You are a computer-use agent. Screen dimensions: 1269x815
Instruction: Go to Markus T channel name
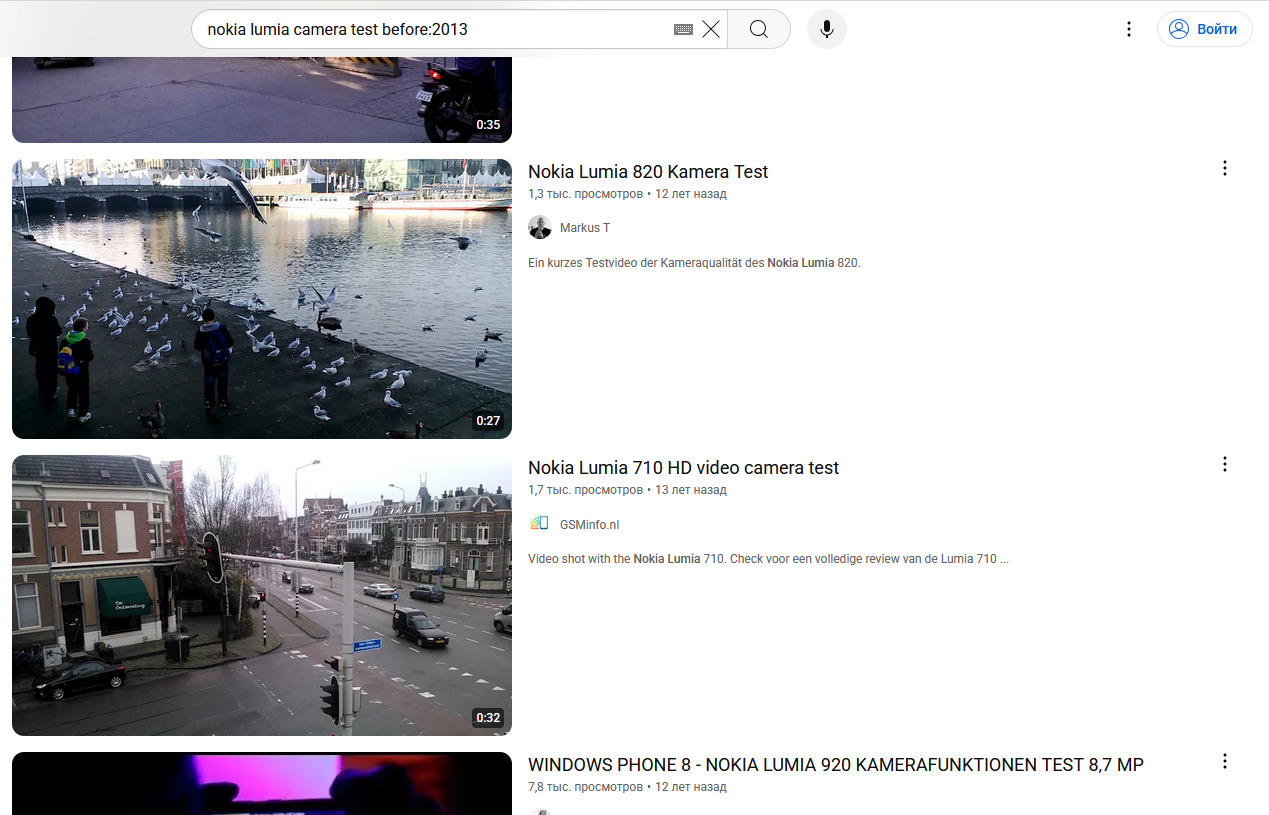tap(585, 228)
